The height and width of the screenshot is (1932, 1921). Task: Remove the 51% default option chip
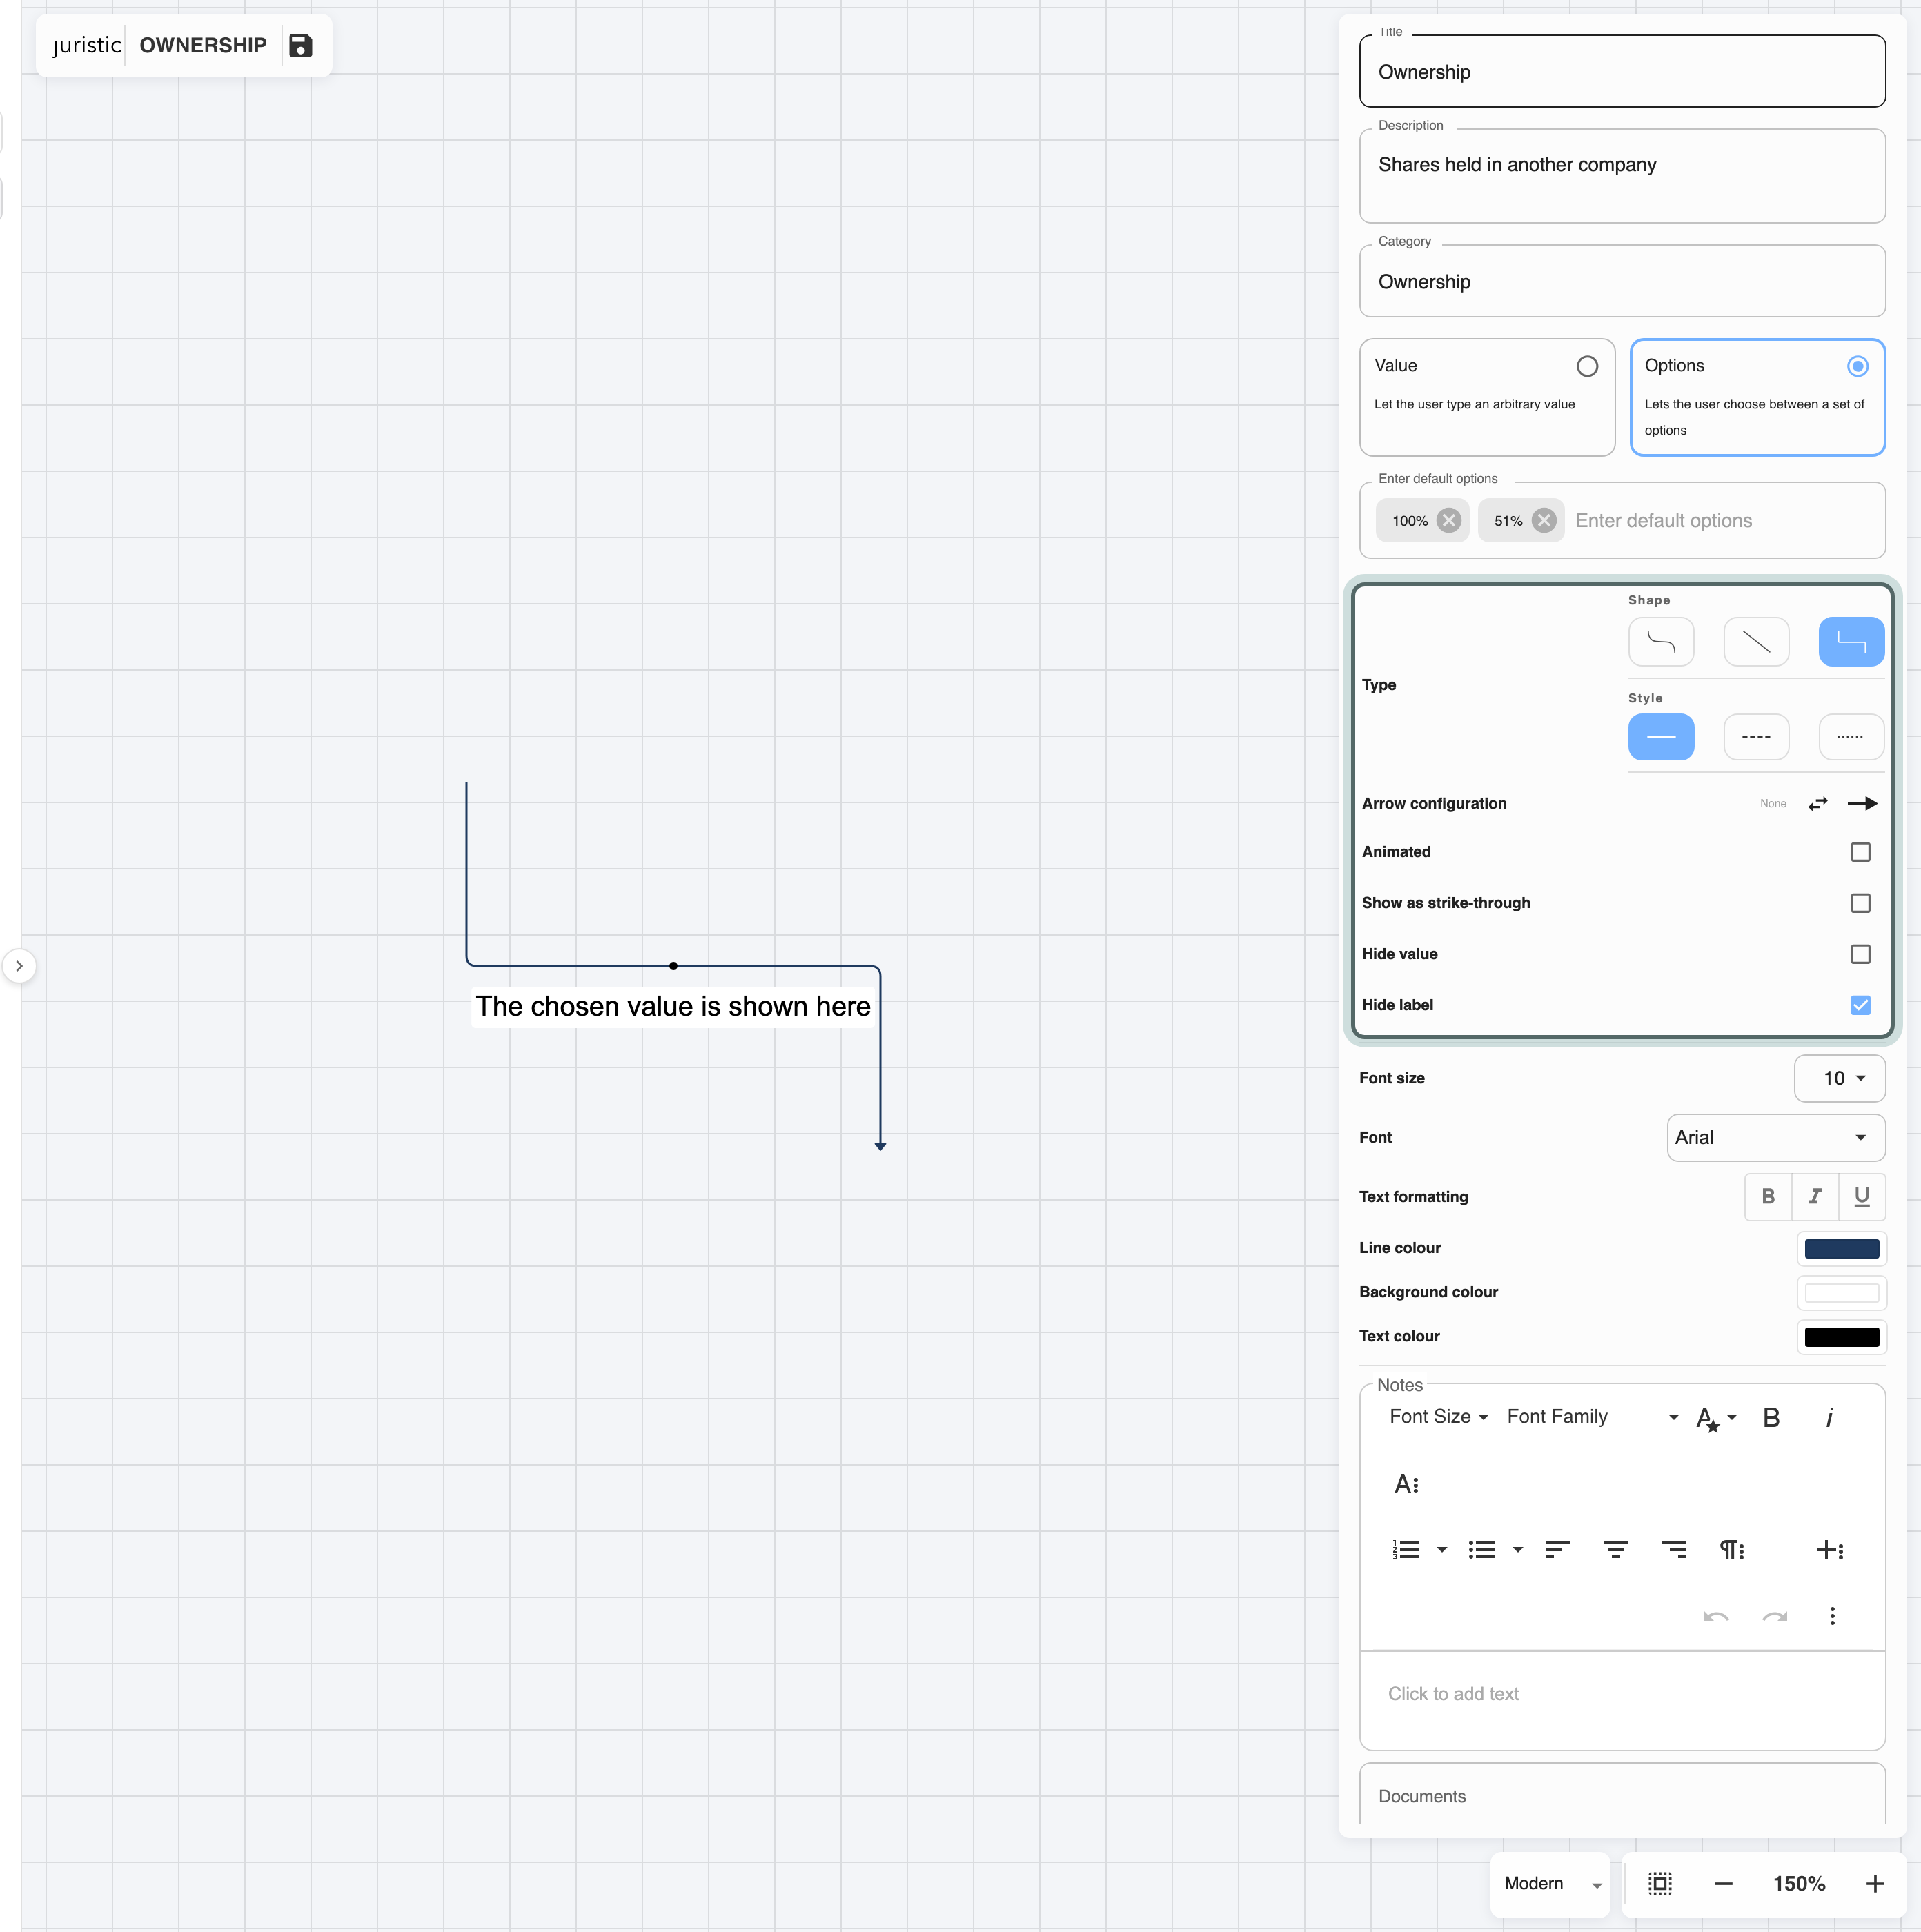pos(1544,521)
